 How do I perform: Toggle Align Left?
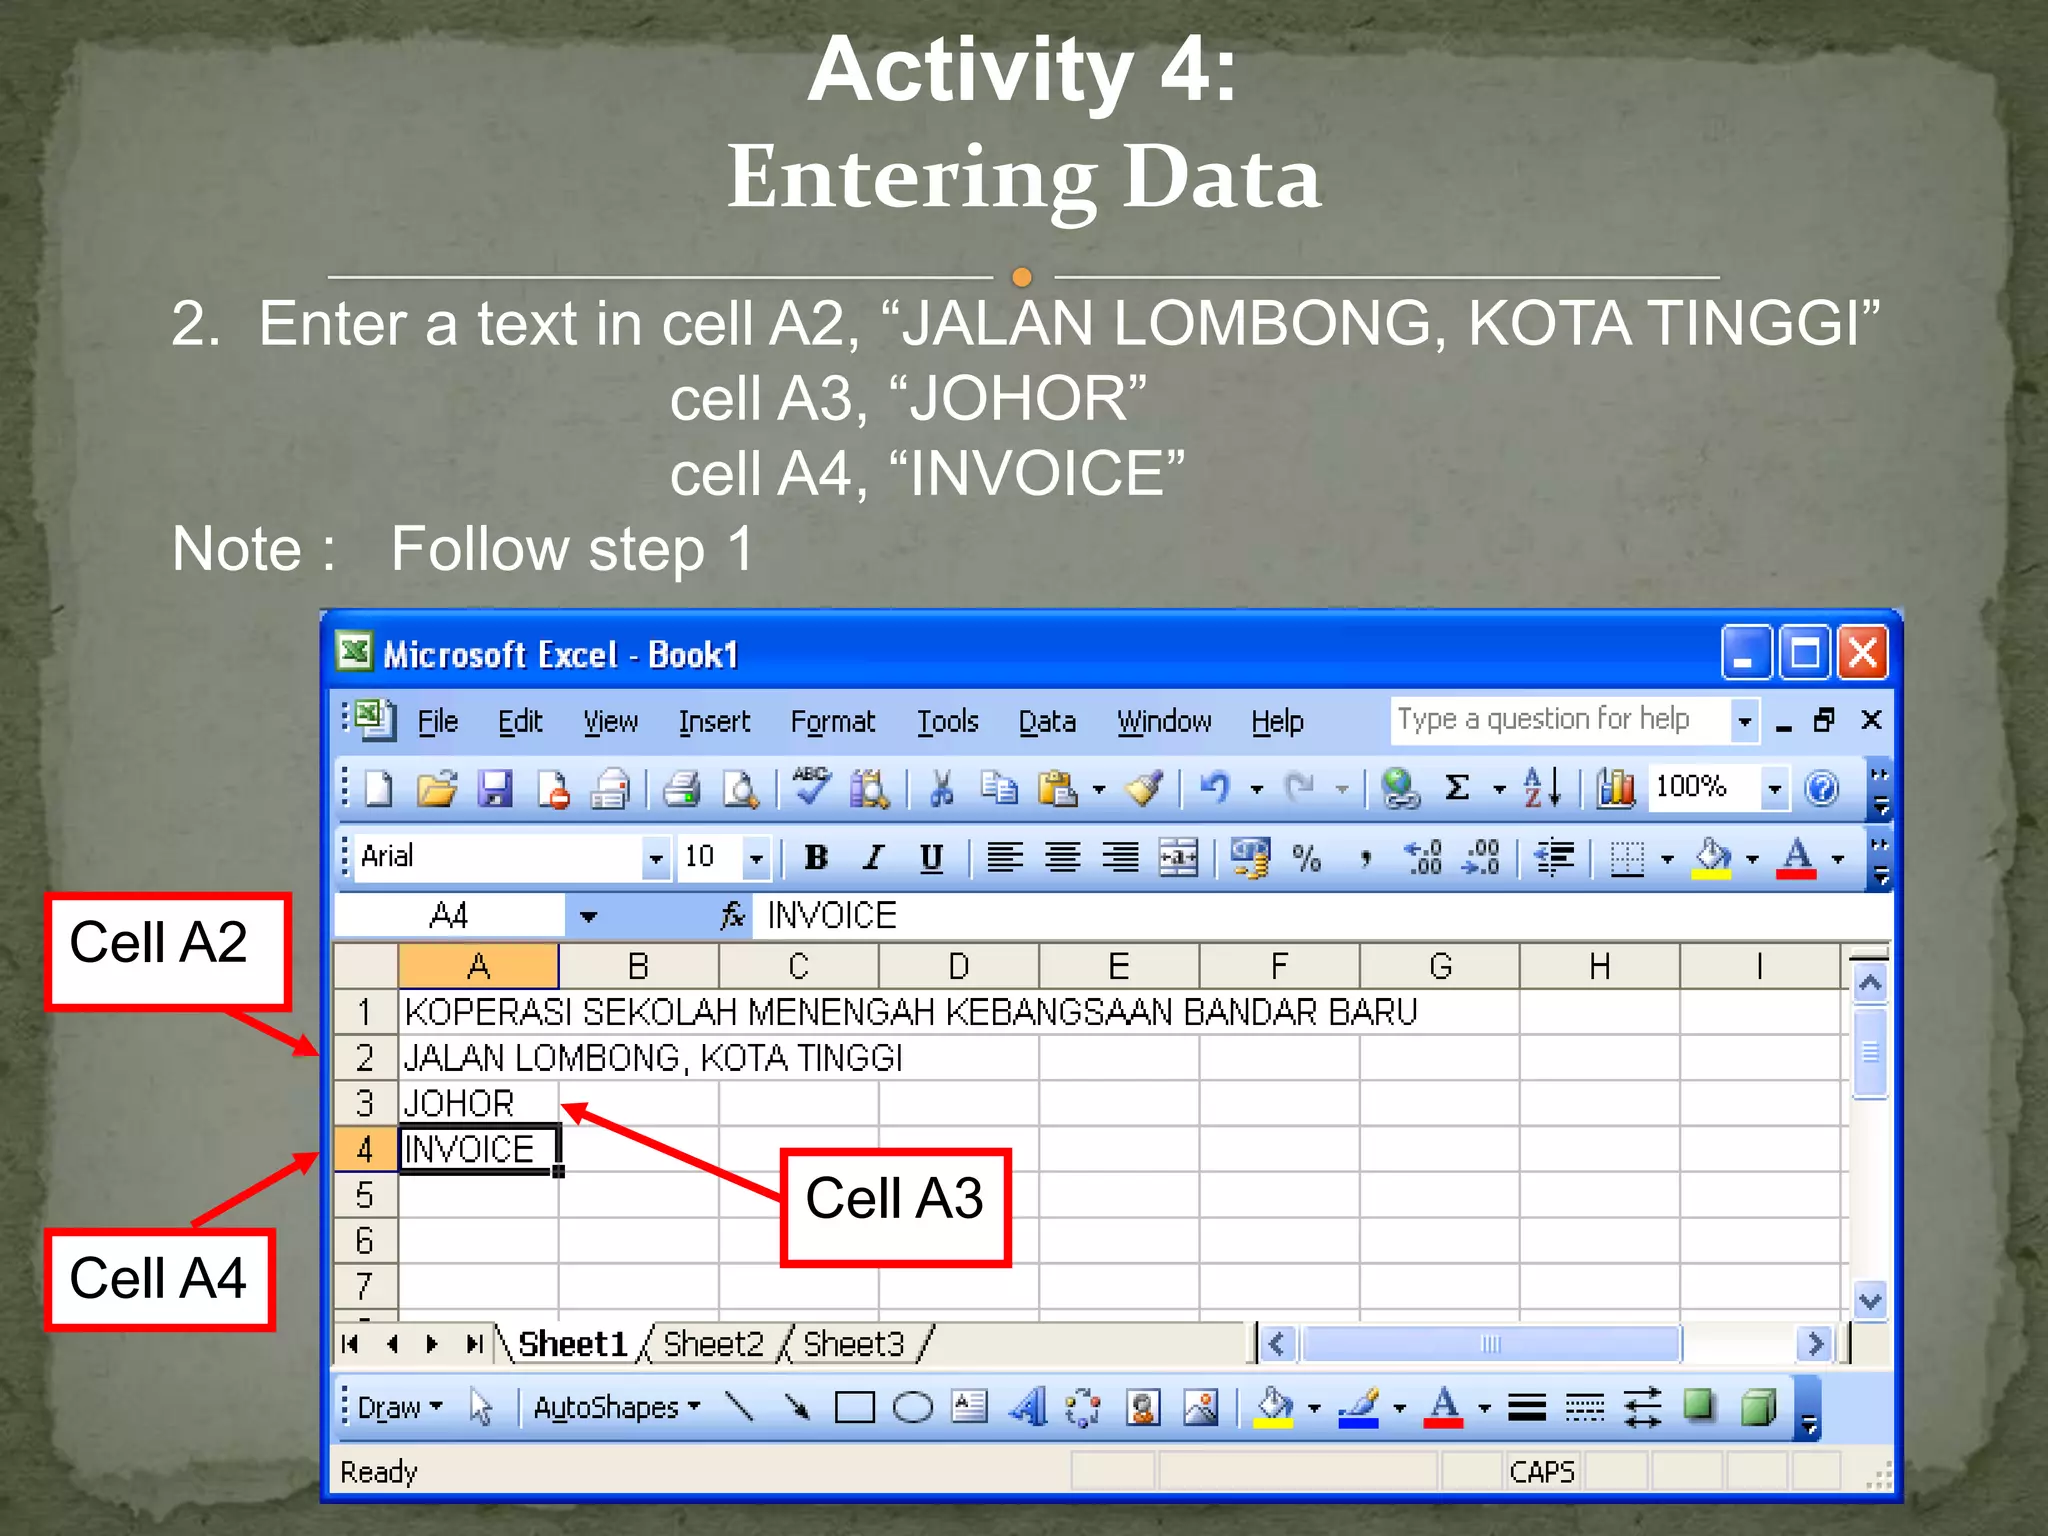click(1005, 858)
